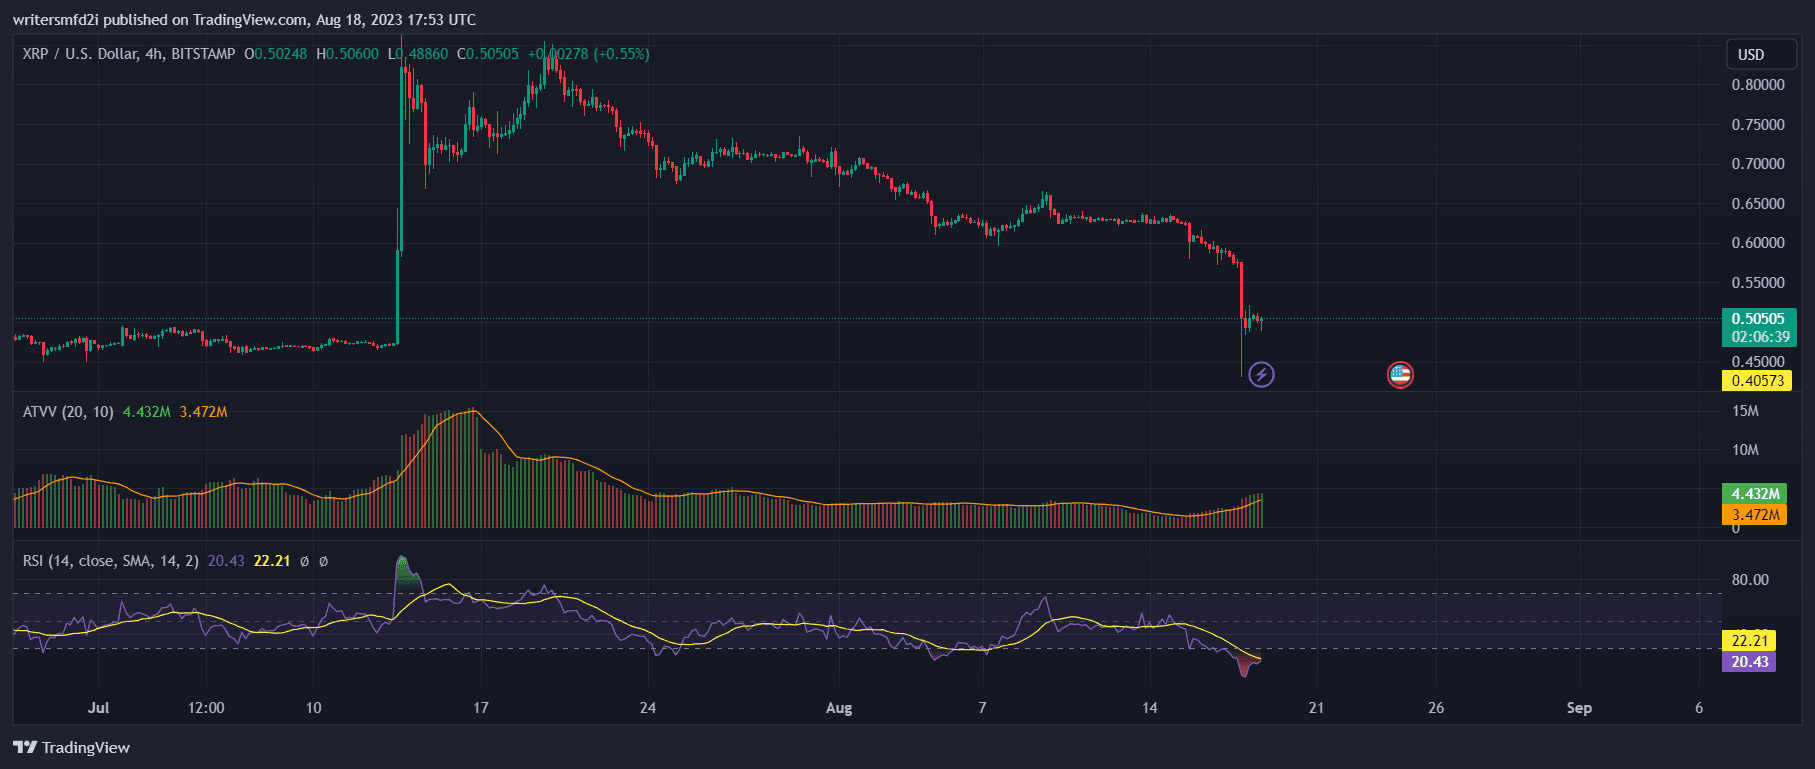
Task: Click the purple lightning bolt event icon
Action: pyautogui.click(x=1262, y=375)
